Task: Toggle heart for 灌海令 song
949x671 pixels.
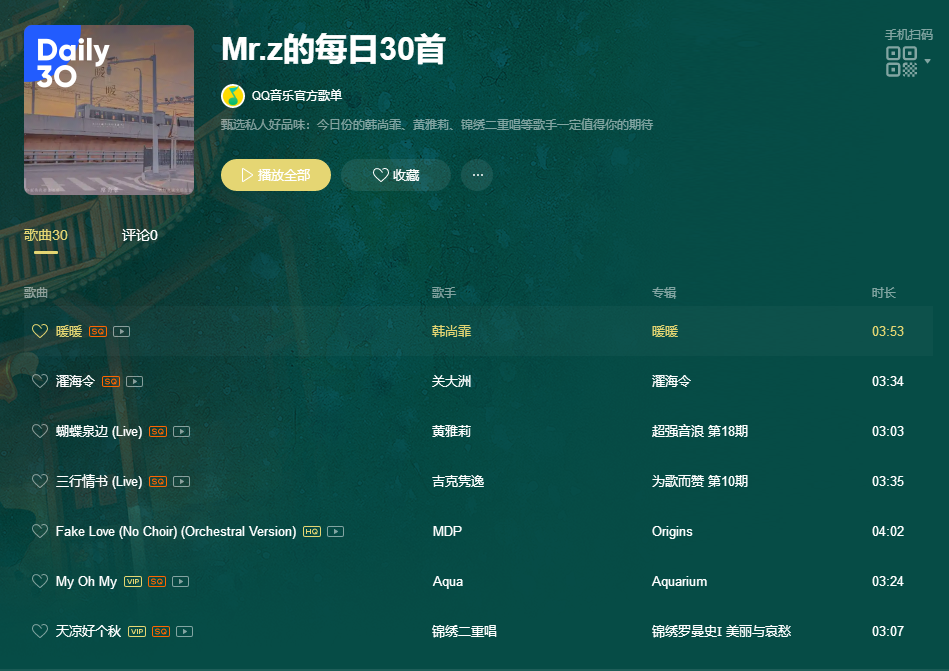Action: pyautogui.click(x=40, y=381)
